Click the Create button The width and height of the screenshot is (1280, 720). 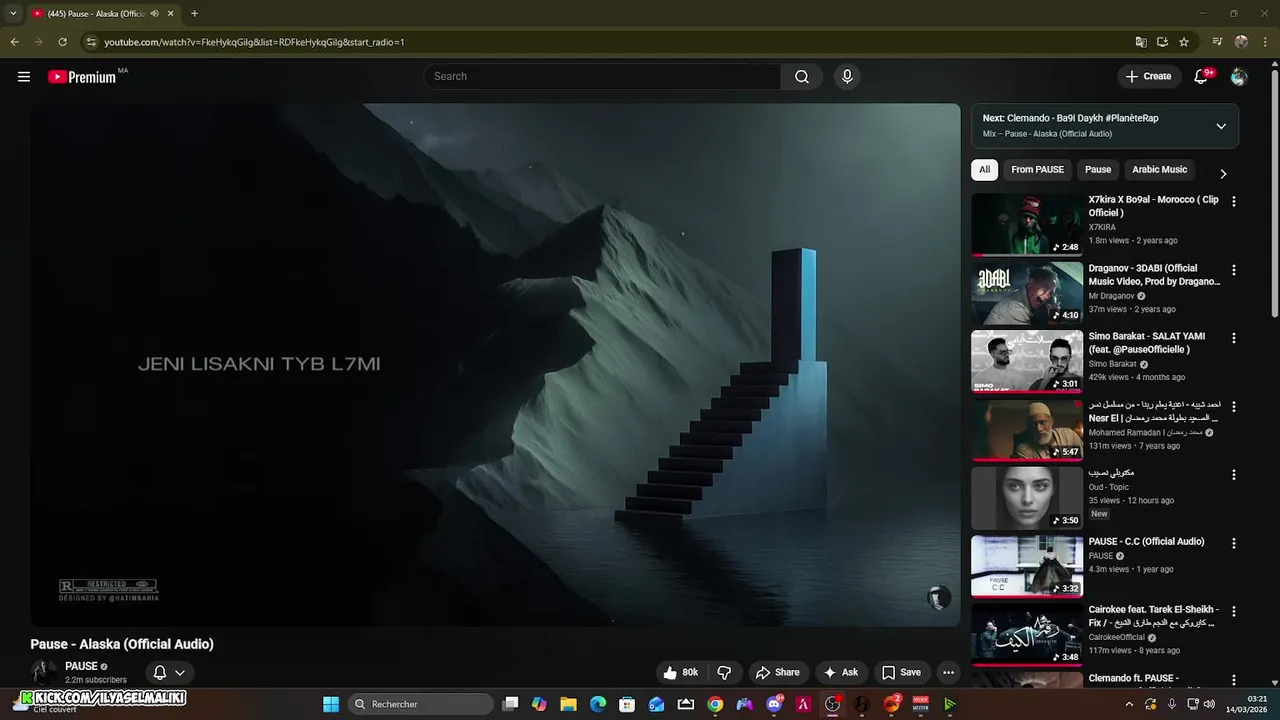pos(1148,77)
